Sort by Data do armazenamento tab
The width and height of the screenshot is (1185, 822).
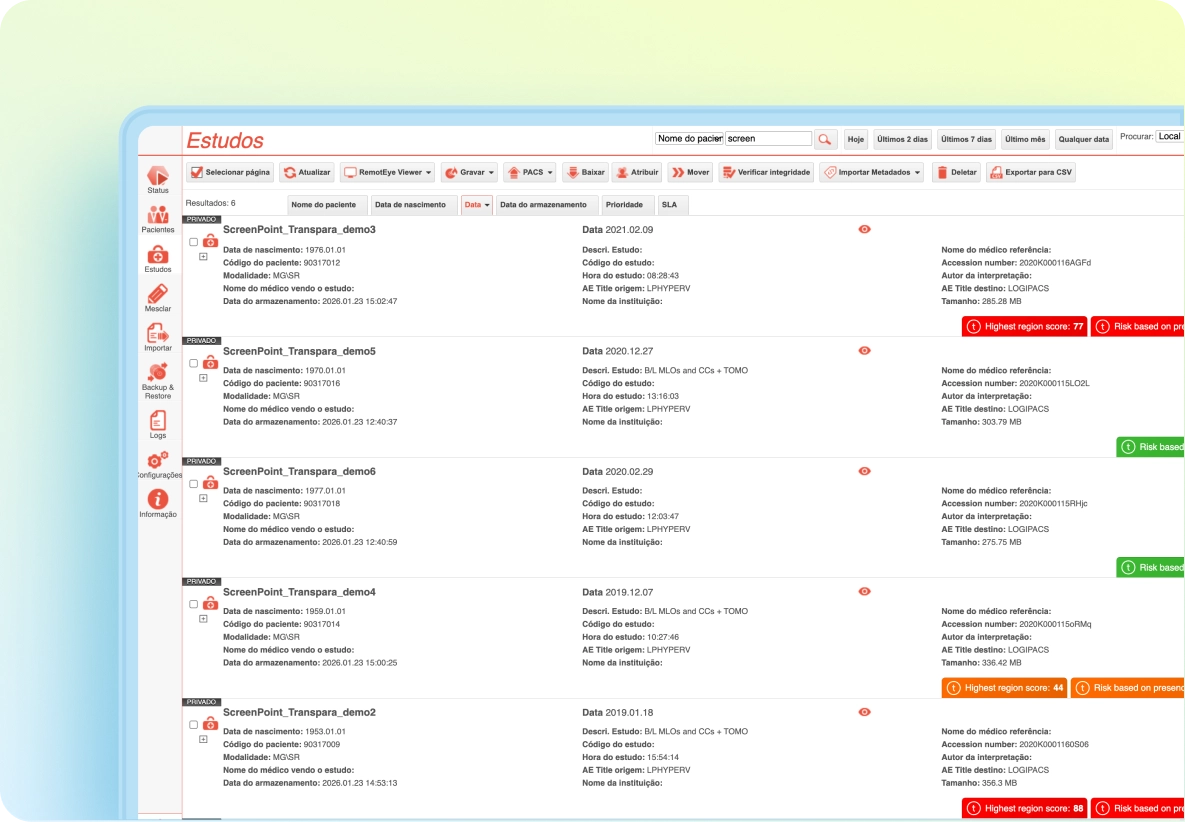pyautogui.click(x=548, y=205)
